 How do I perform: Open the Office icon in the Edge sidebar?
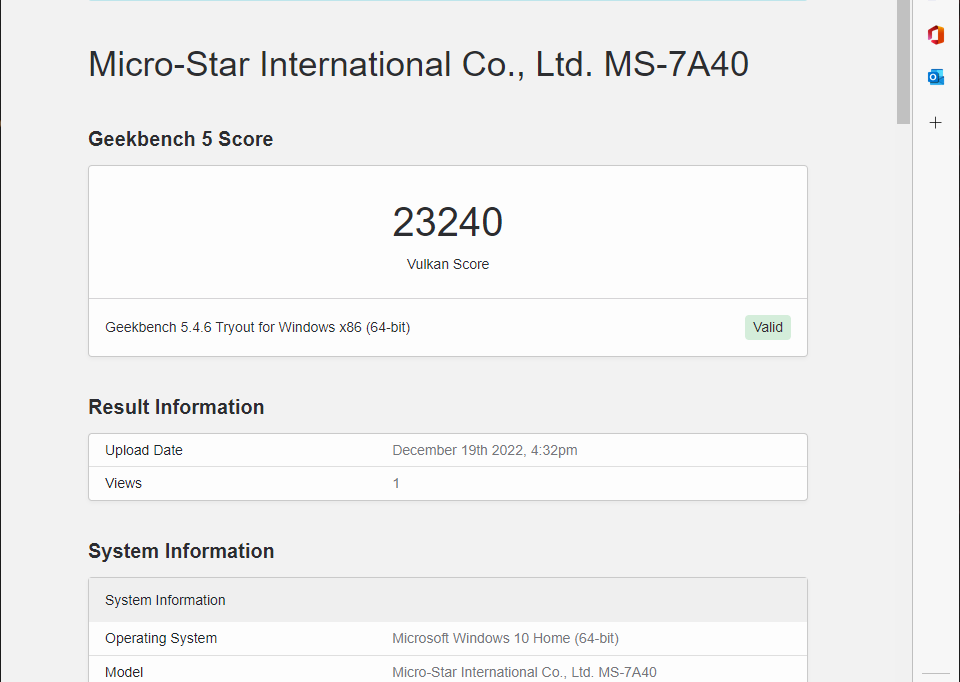[936, 35]
